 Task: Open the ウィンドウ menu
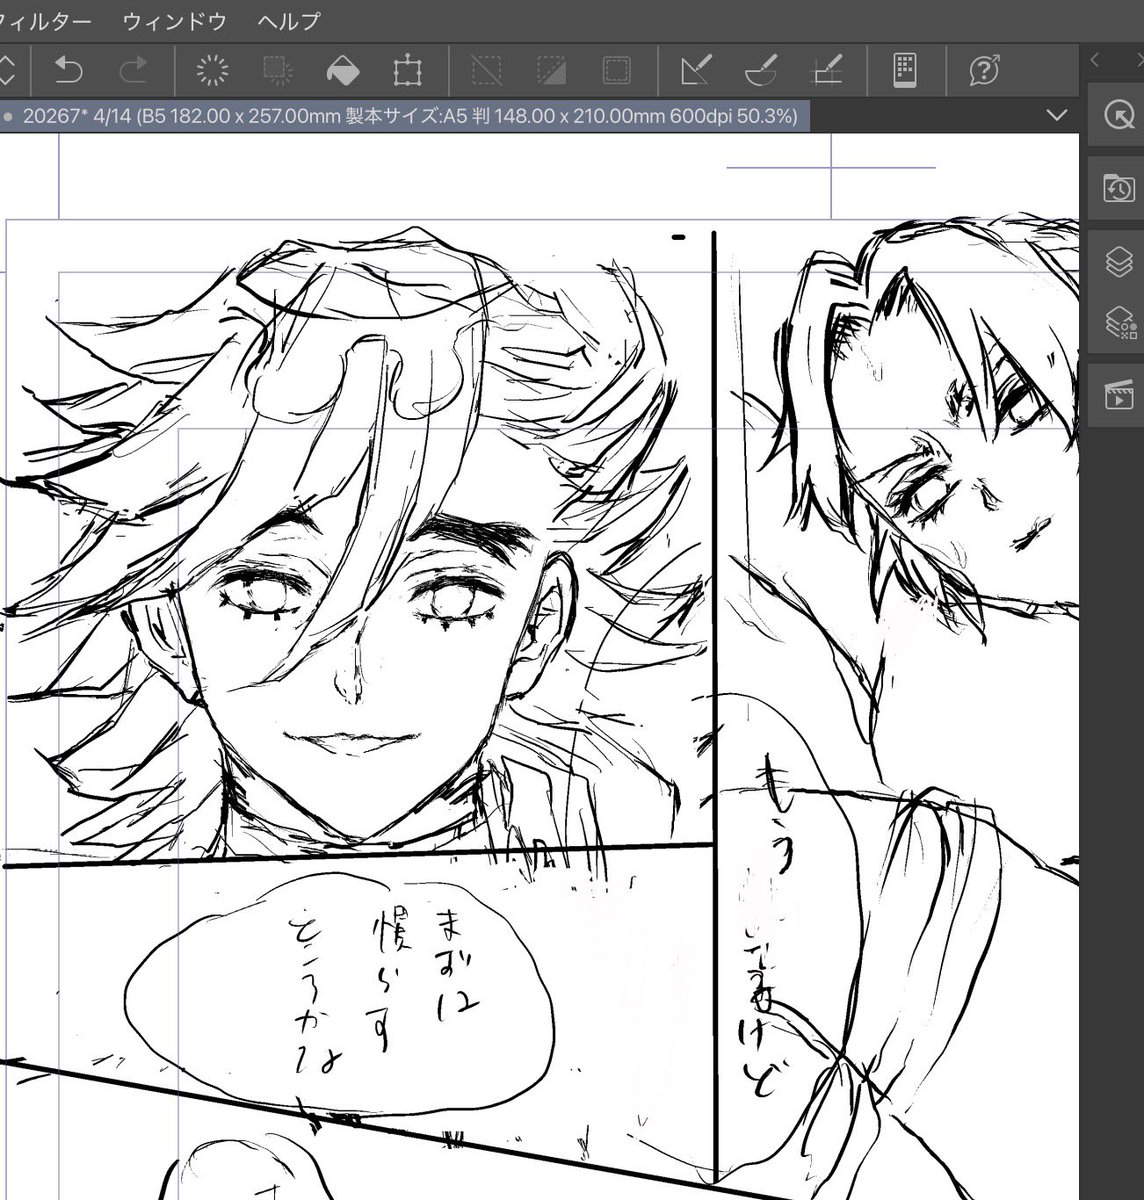pyautogui.click(x=174, y=20)
